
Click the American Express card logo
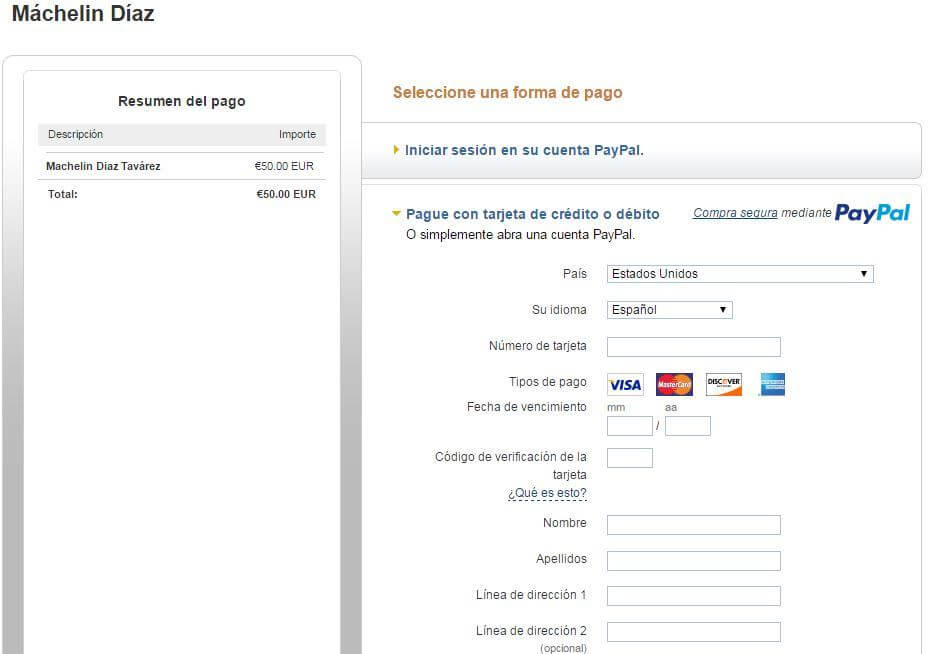point(772,384)
